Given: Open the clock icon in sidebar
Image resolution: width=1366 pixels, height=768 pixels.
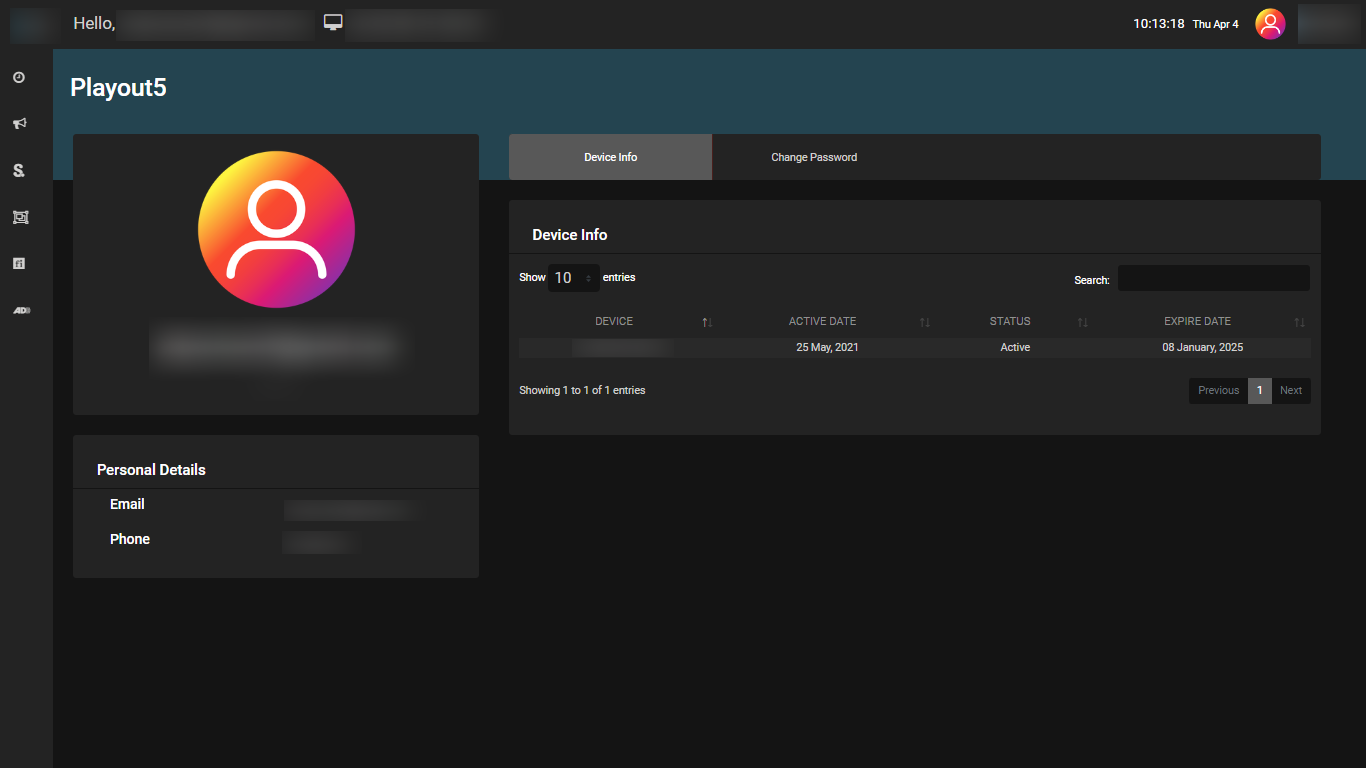Looking at the screenshot, I should pos(19,77).
